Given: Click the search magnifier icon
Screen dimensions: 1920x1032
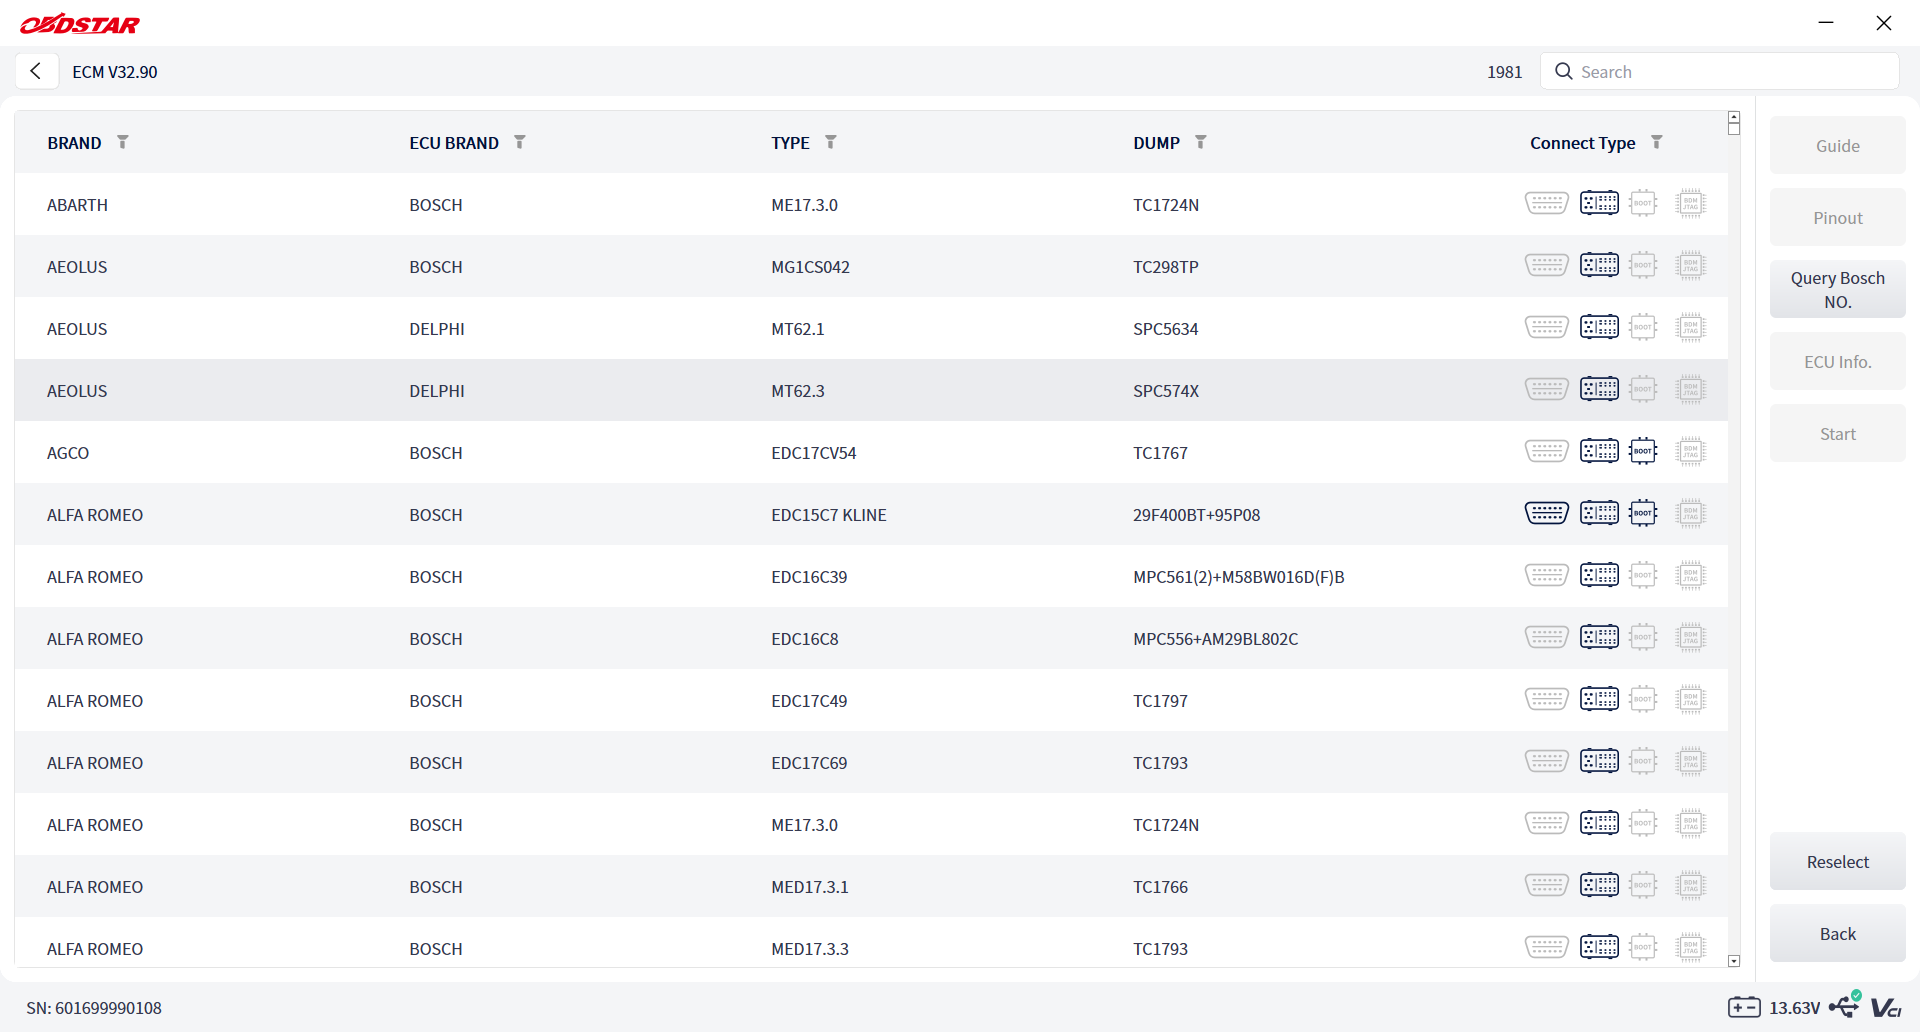Looking at the screenshot, I should click(x=1564, y=72).
